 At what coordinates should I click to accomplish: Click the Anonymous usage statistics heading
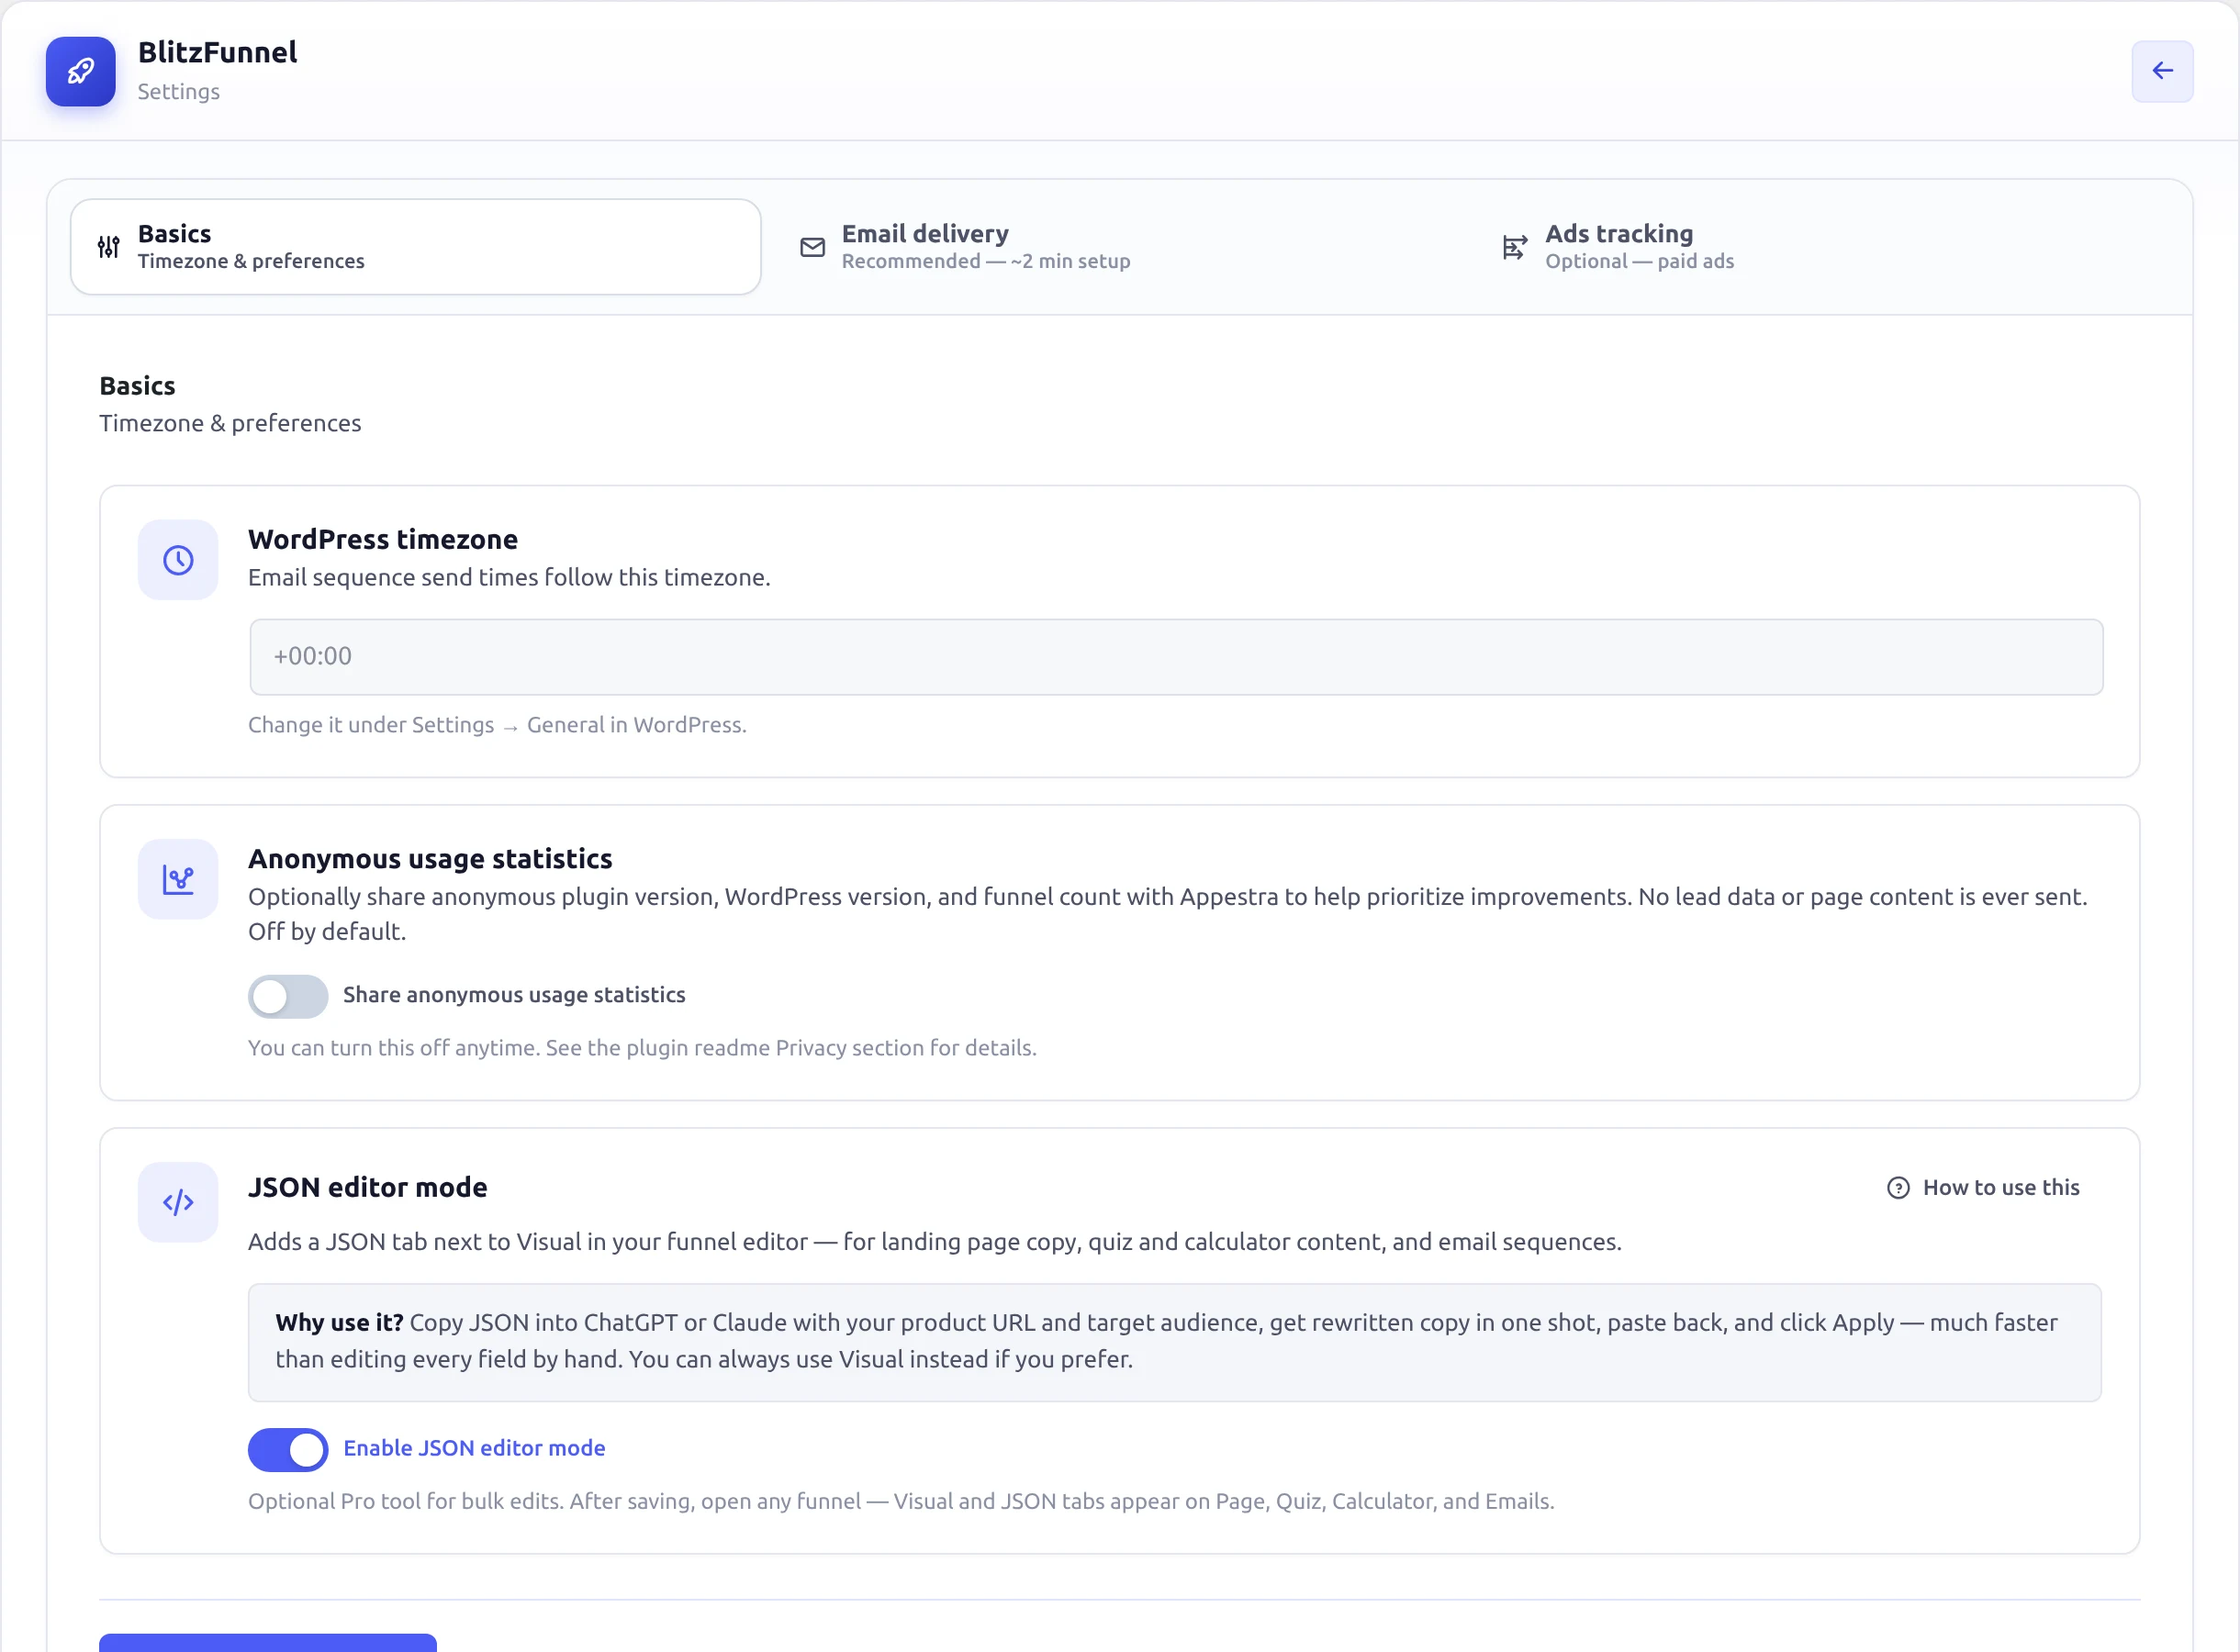pyautogui.click(x=430, y=859)
